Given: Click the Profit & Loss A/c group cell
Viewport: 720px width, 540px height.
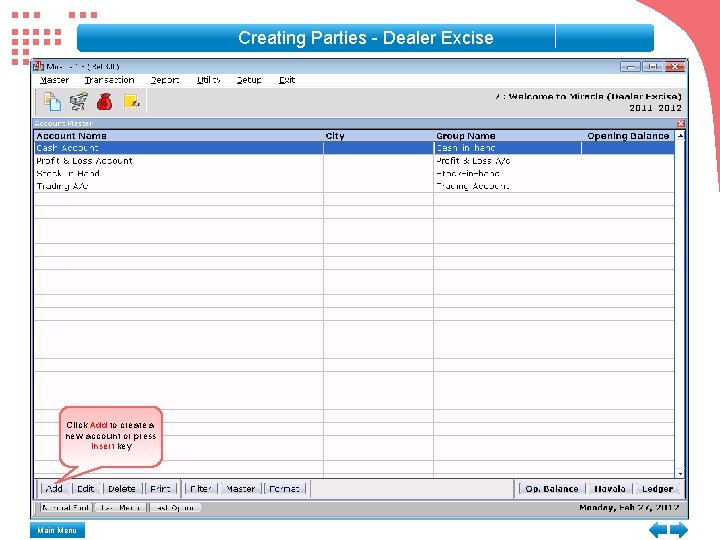Looking at the screenshot, I should tap(507, 161).
